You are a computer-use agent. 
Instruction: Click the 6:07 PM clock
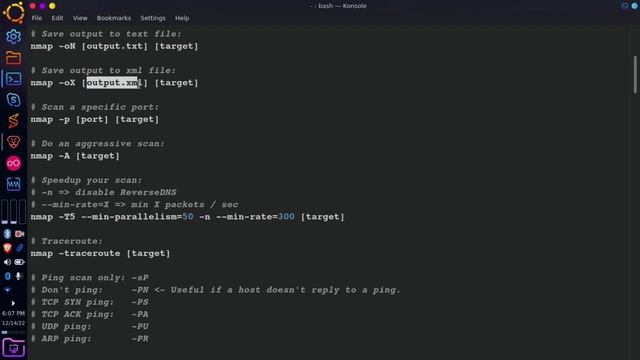pyautogui.click(x=13, y=313)
